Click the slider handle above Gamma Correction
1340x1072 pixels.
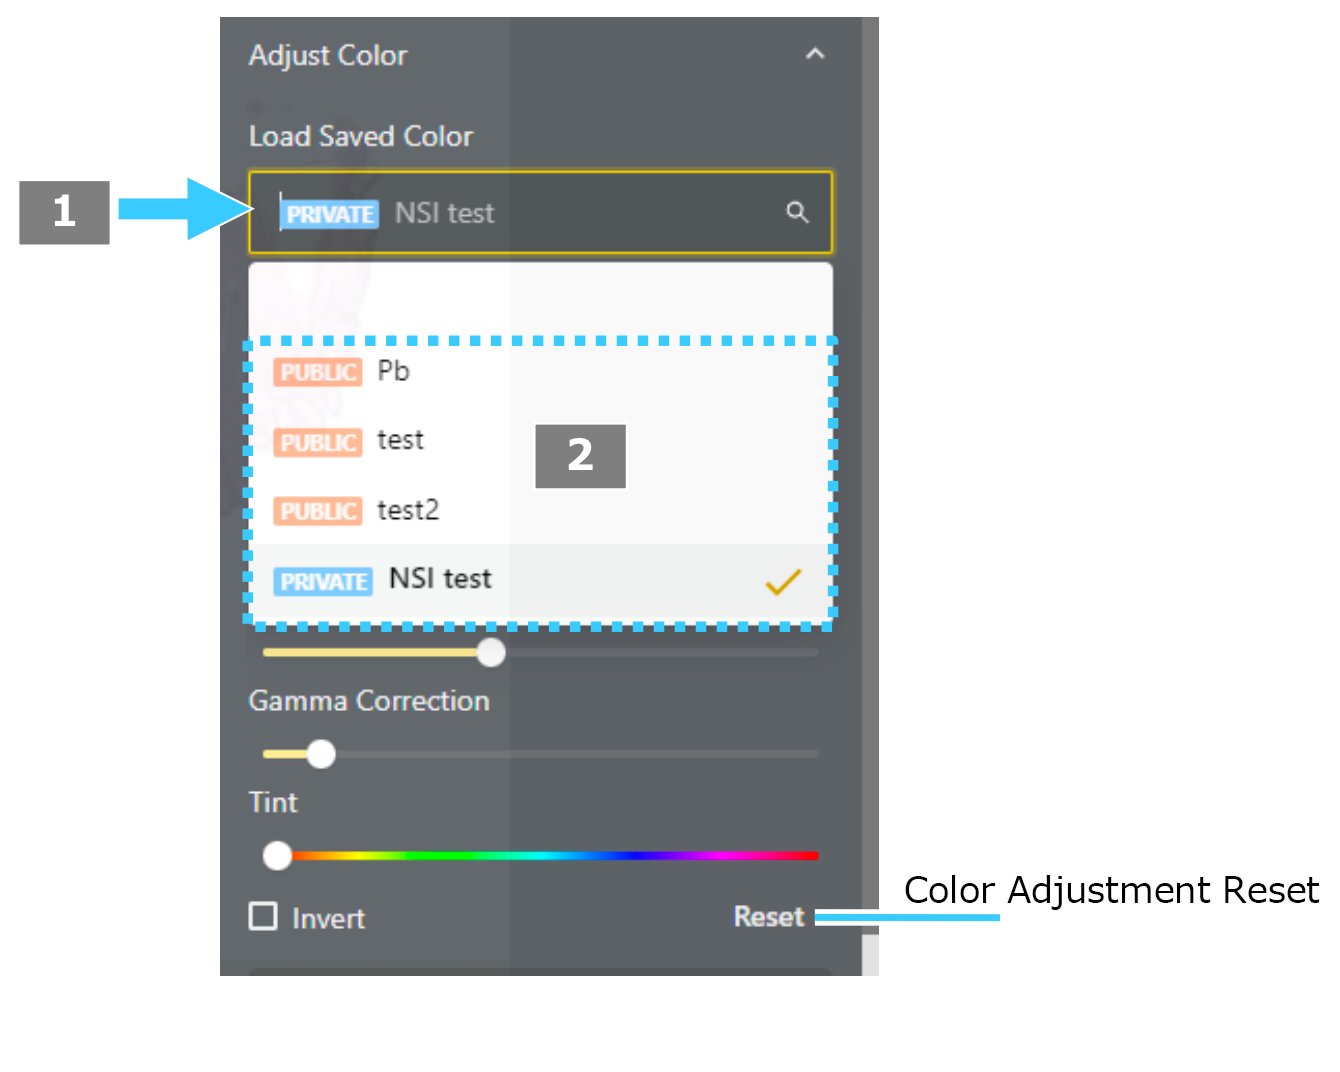(x=491, y=652)
